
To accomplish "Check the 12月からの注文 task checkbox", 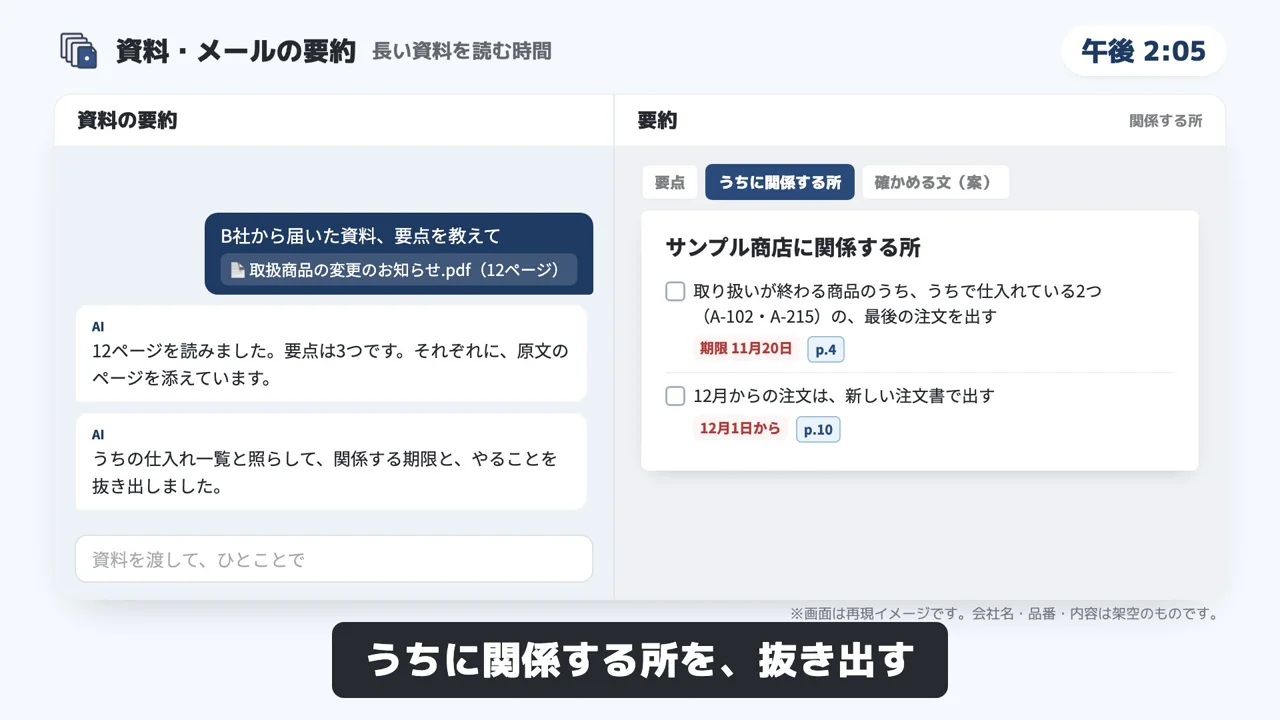I will point(675,396).
